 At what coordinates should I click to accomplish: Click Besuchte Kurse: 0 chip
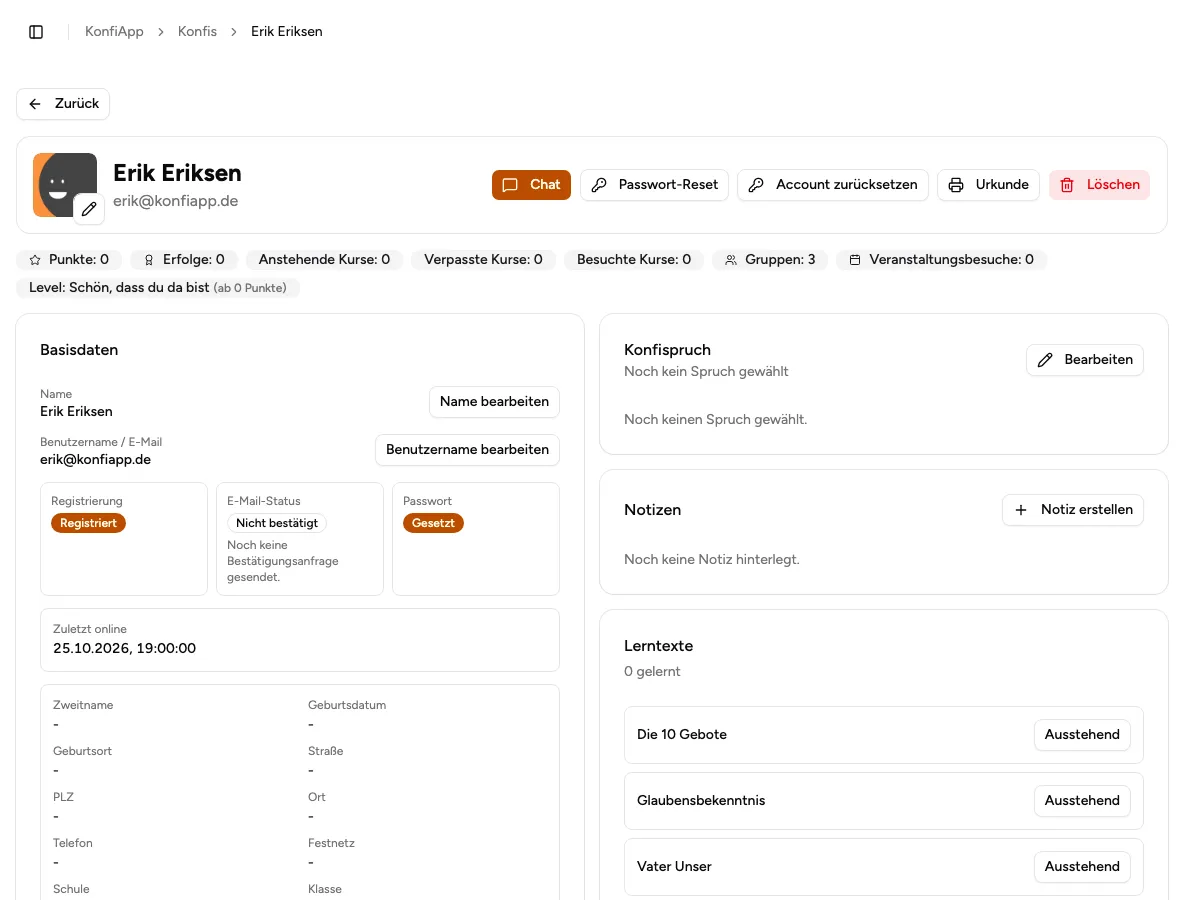[x=634, y=260]
